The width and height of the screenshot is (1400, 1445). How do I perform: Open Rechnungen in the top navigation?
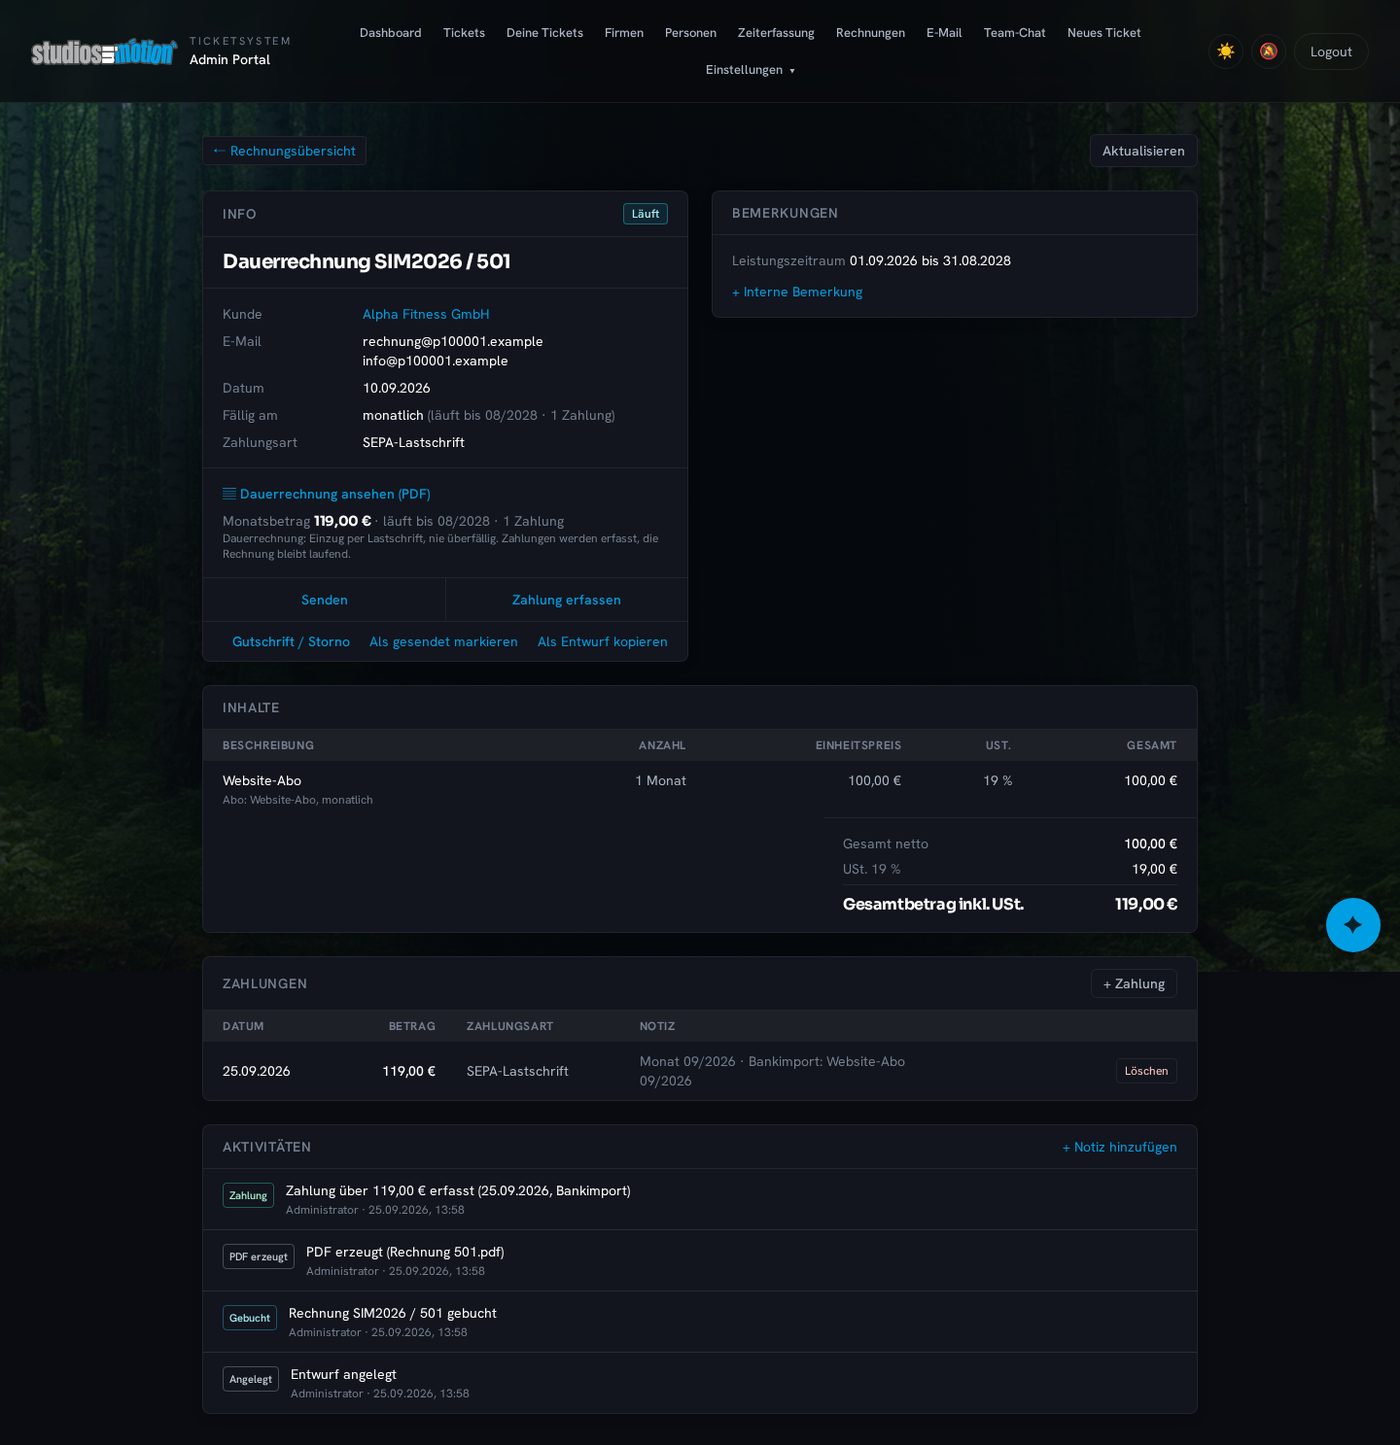870,33
